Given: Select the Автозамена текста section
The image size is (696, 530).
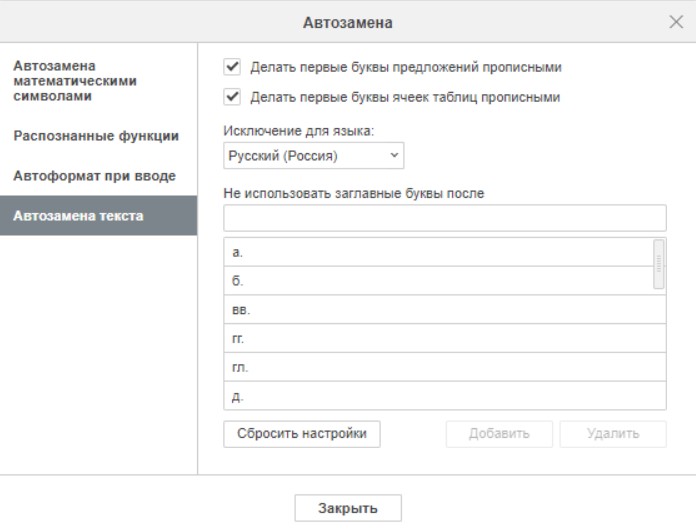Looking at the screenshot, I should pos(99,216).
